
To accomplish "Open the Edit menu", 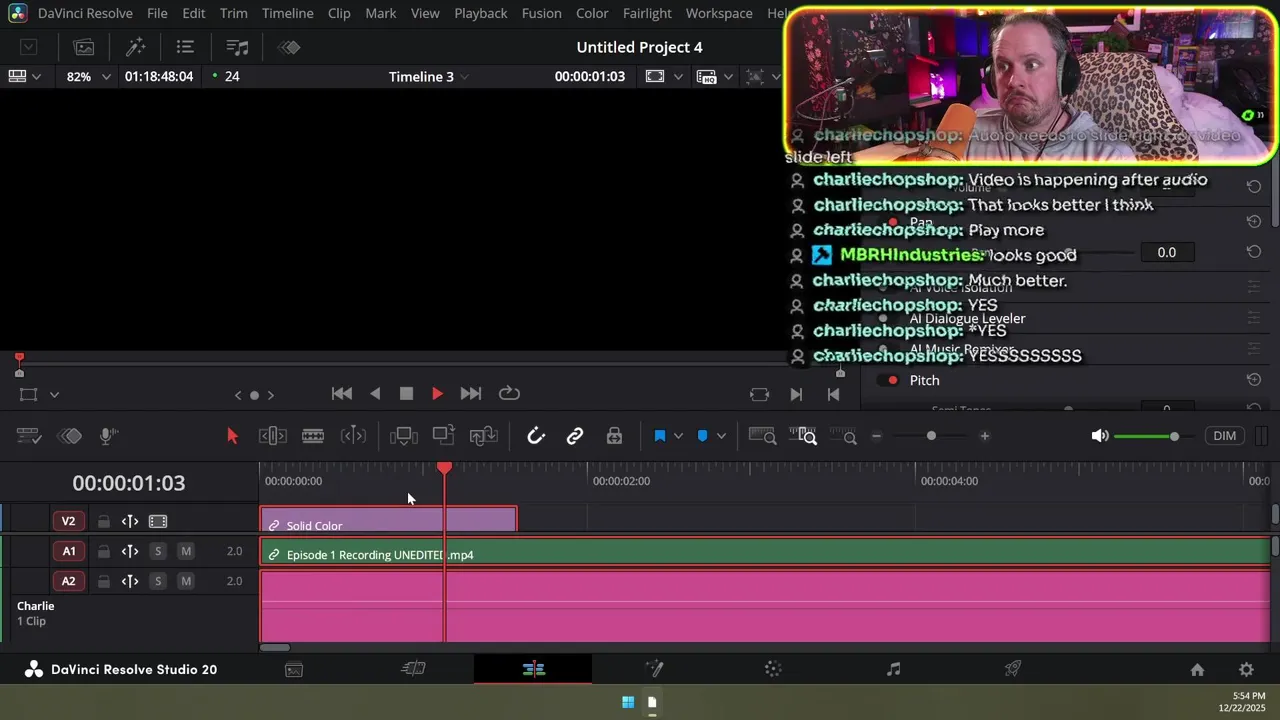I will [194, 13].
